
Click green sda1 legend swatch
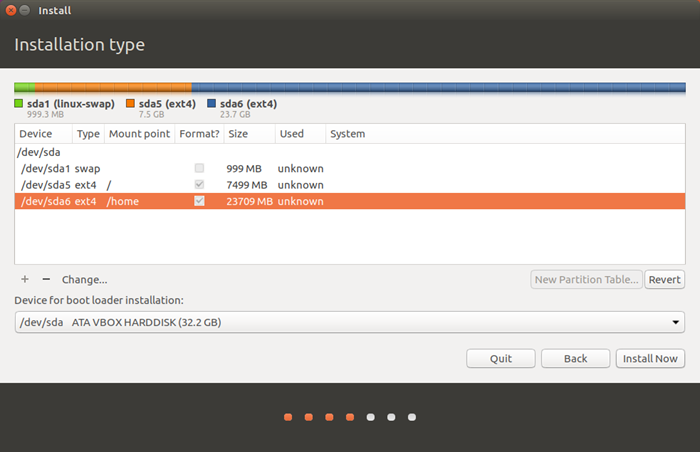[18, 104]
